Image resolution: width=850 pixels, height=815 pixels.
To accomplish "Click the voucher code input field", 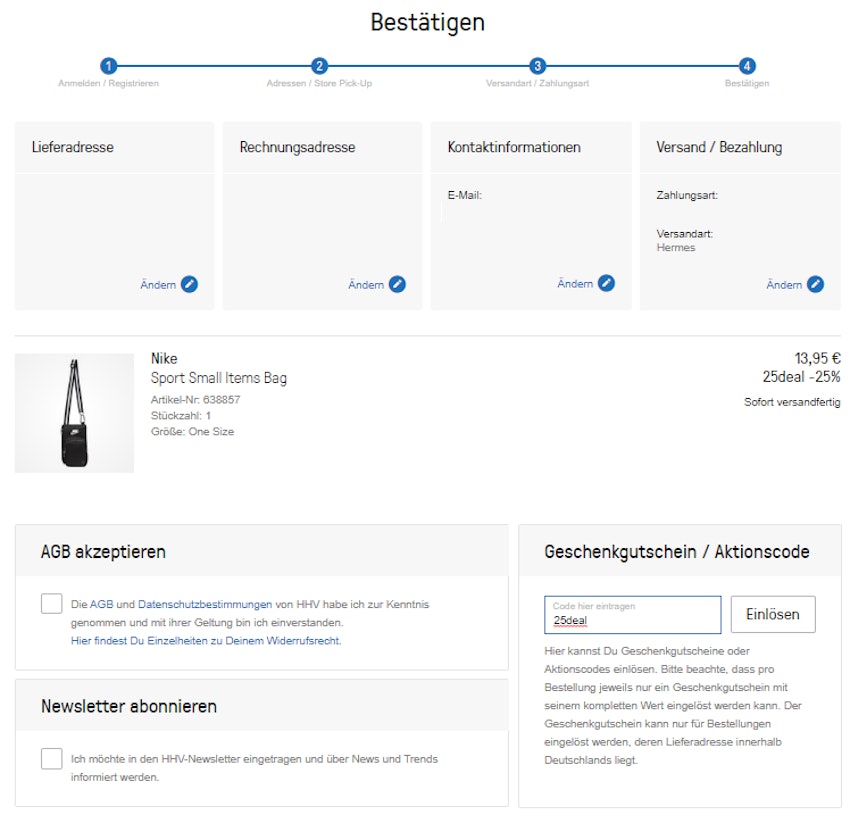I will pyautogui.click(x=633, y=614).
